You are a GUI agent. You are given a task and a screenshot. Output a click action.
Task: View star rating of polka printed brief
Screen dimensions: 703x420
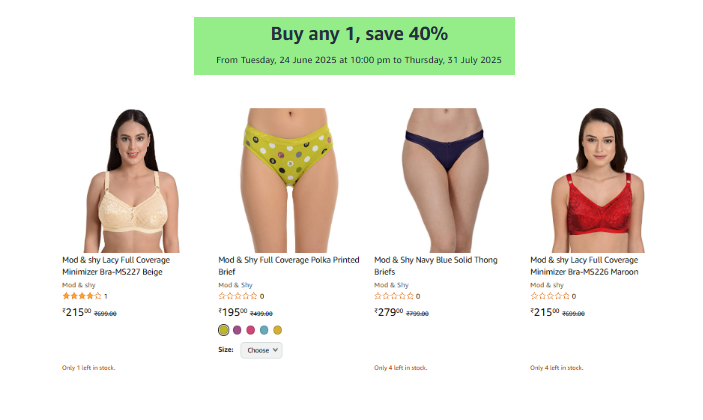(x=238, y=296)
